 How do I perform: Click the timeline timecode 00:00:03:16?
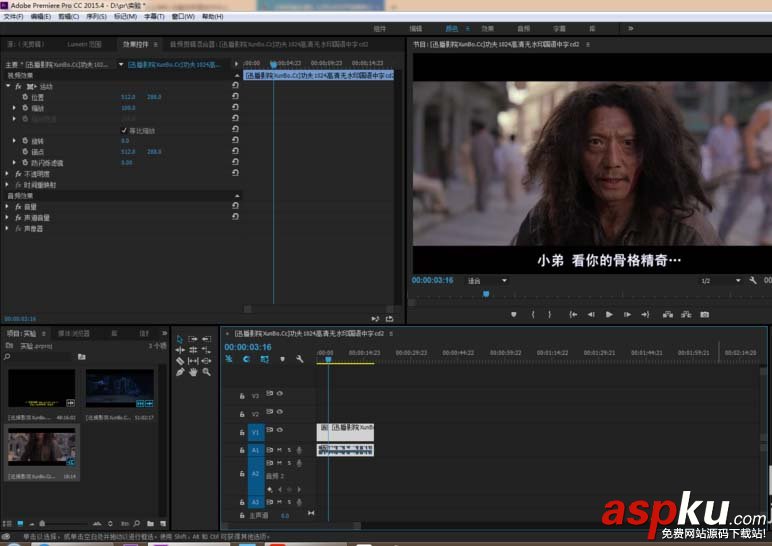point(246,347)
